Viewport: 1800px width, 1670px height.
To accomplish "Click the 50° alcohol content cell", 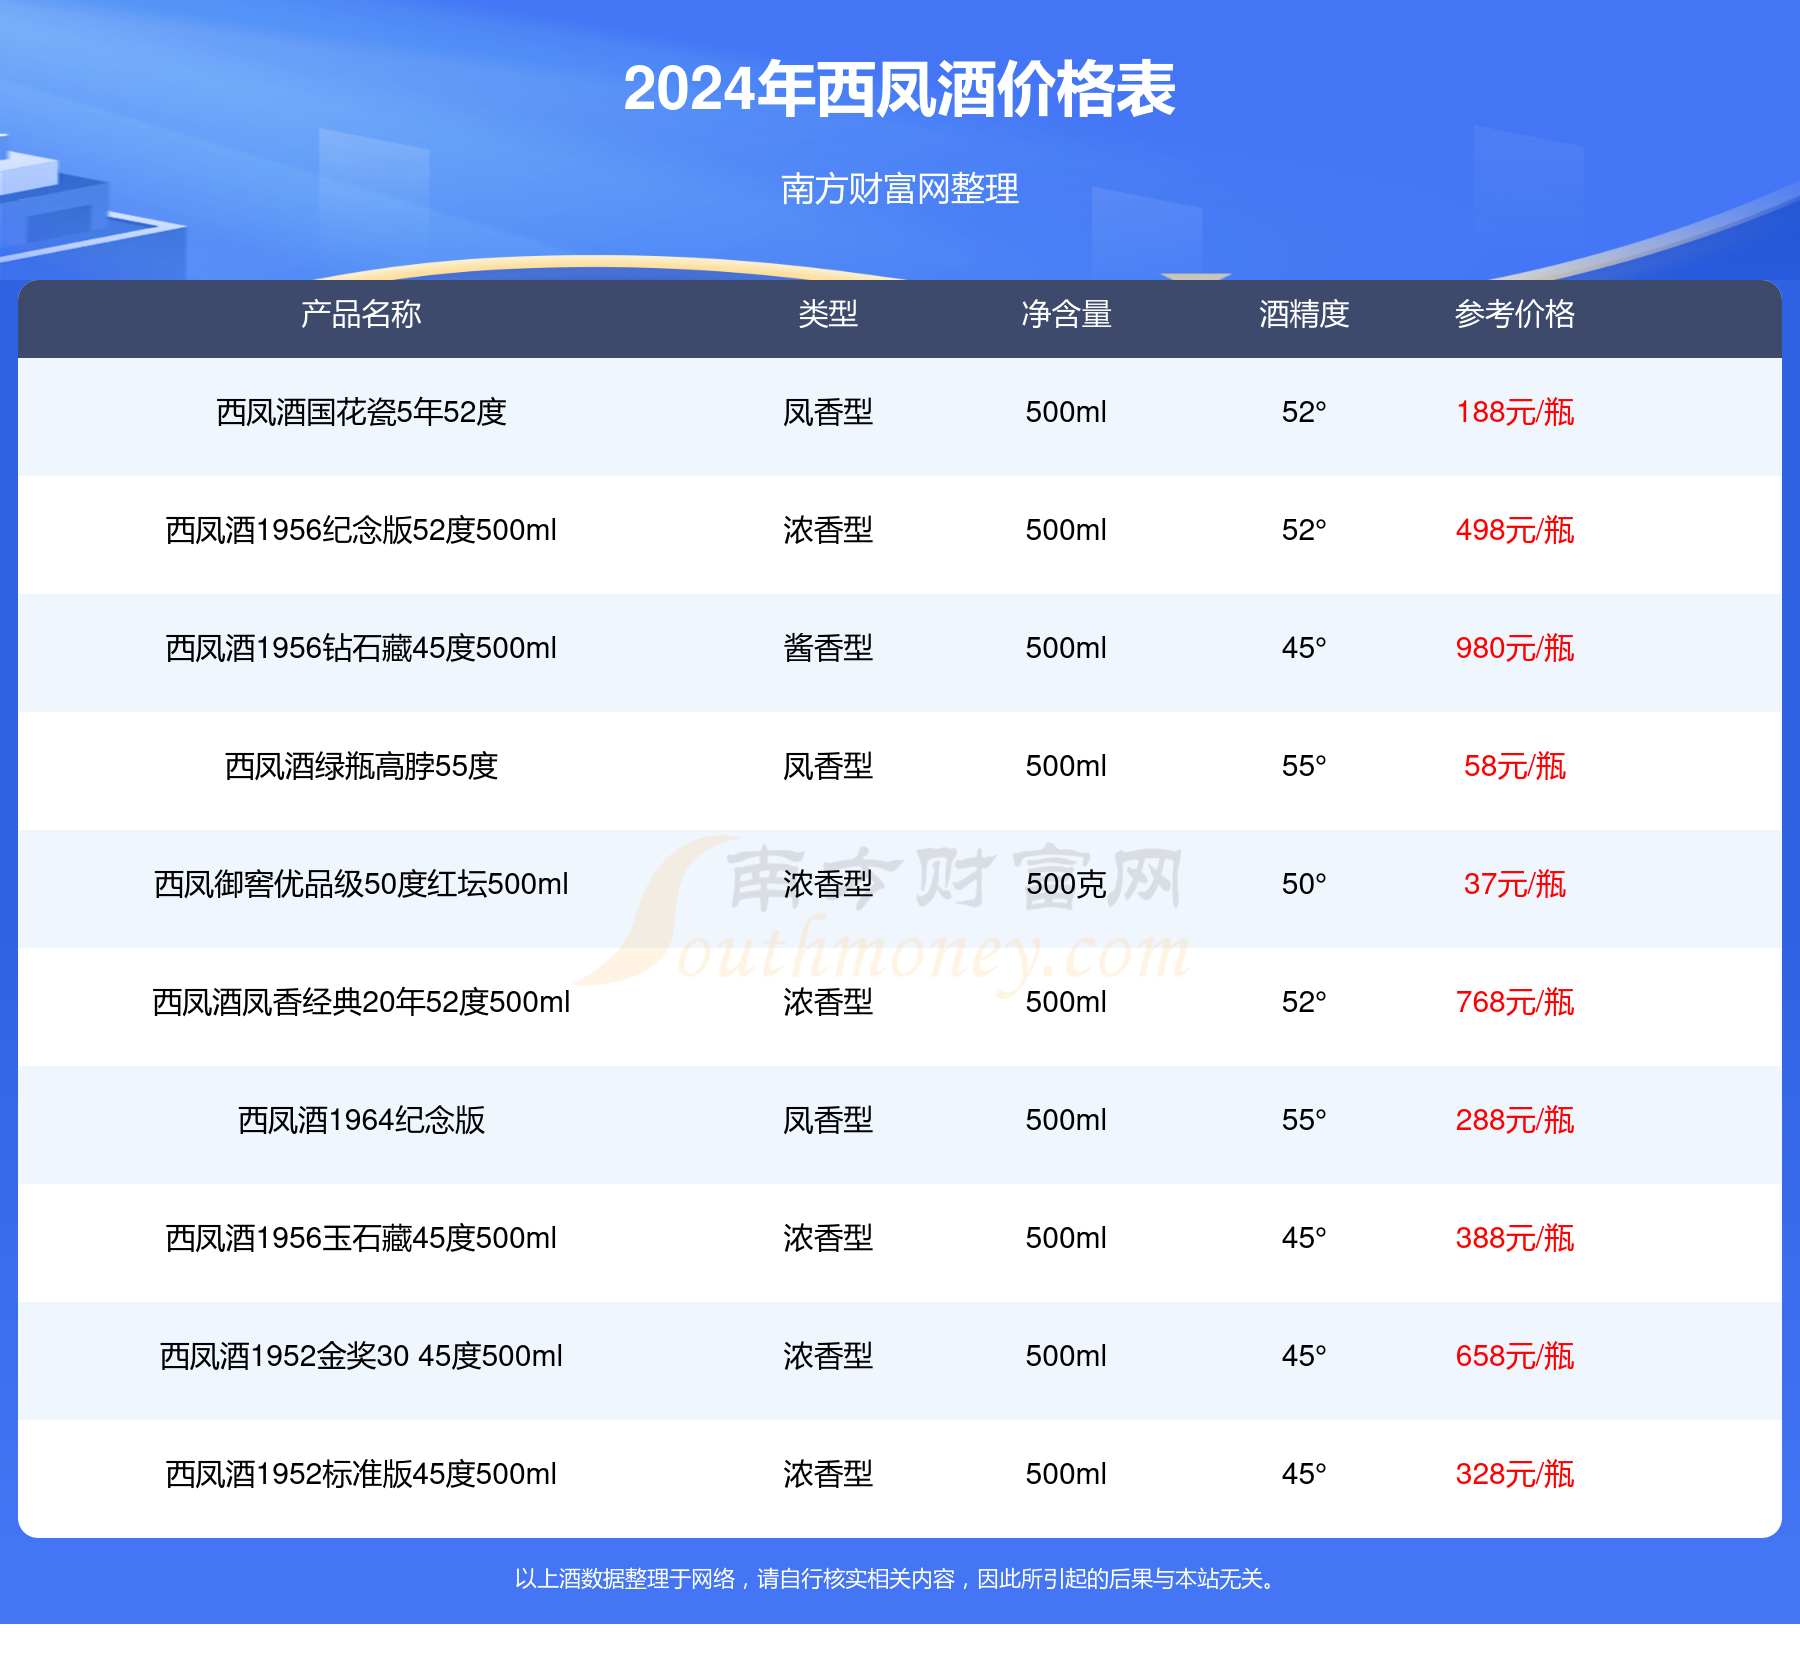I will point(1304,884).
